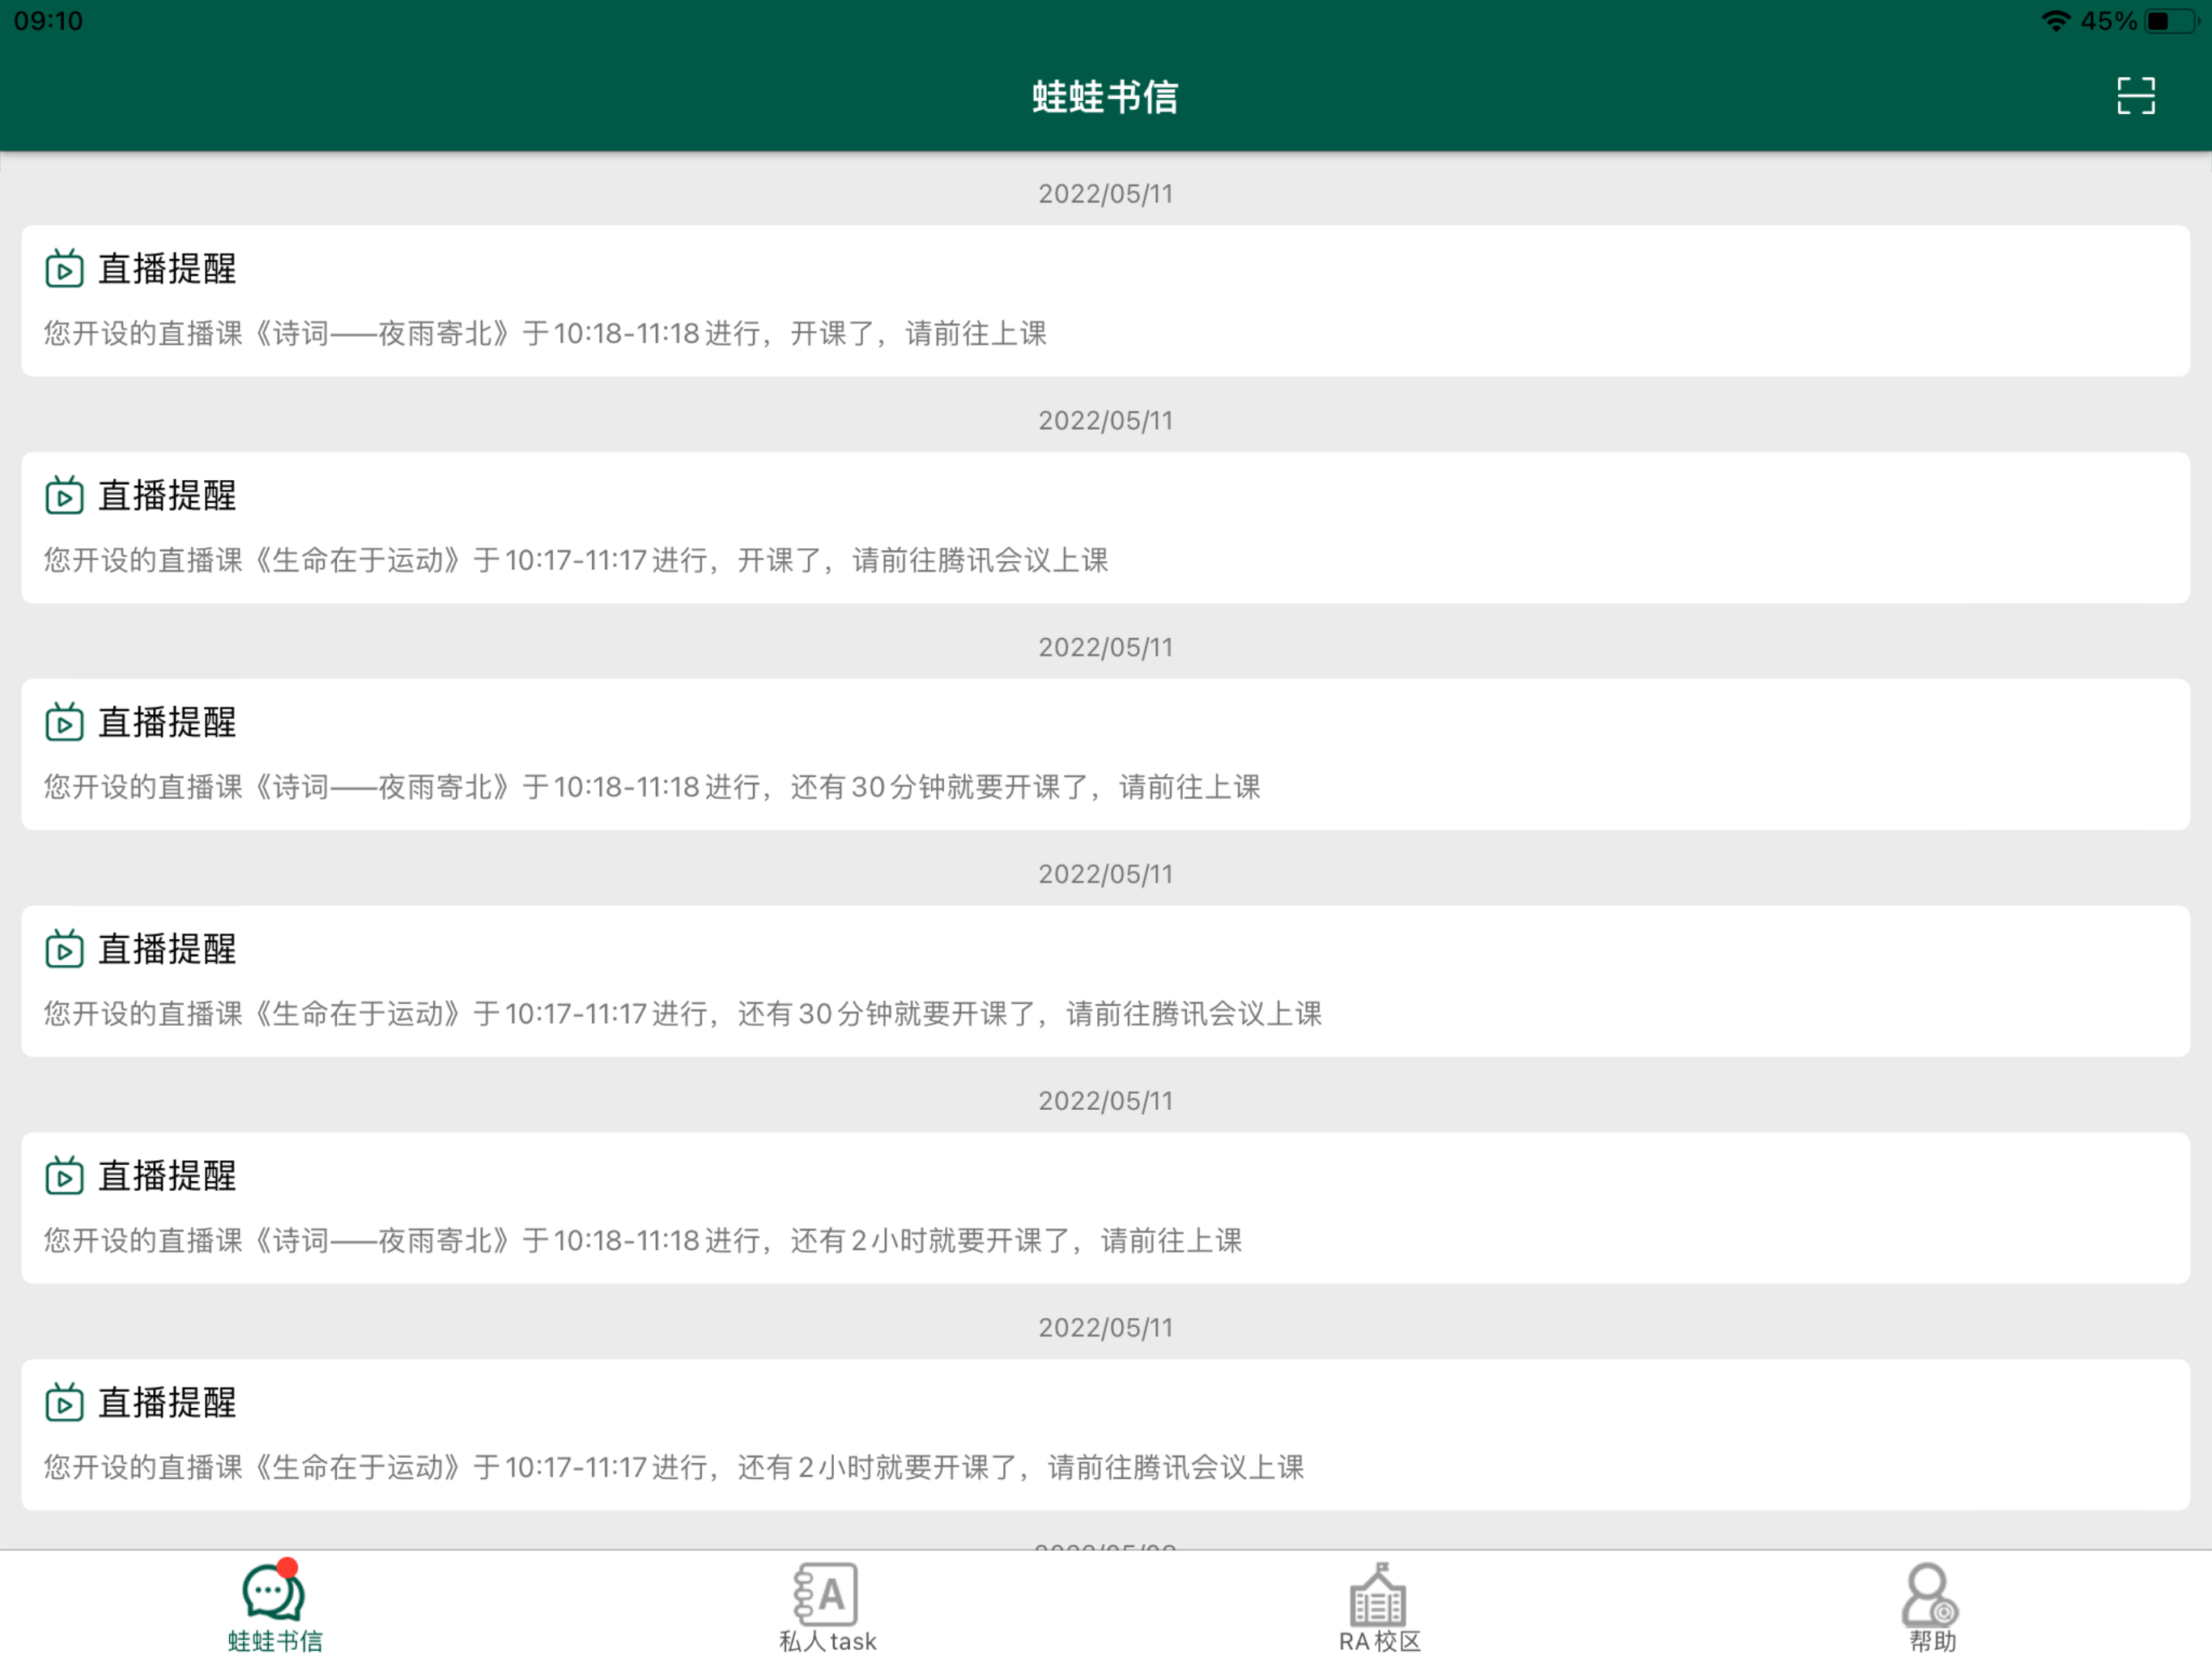Switch to RA校区 tab label

pyautogui.click(x=1379, y=1641)
